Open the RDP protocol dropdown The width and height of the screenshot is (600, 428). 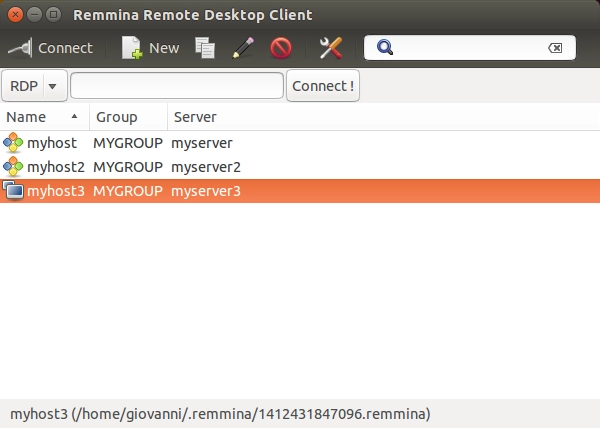click(34, 86)
